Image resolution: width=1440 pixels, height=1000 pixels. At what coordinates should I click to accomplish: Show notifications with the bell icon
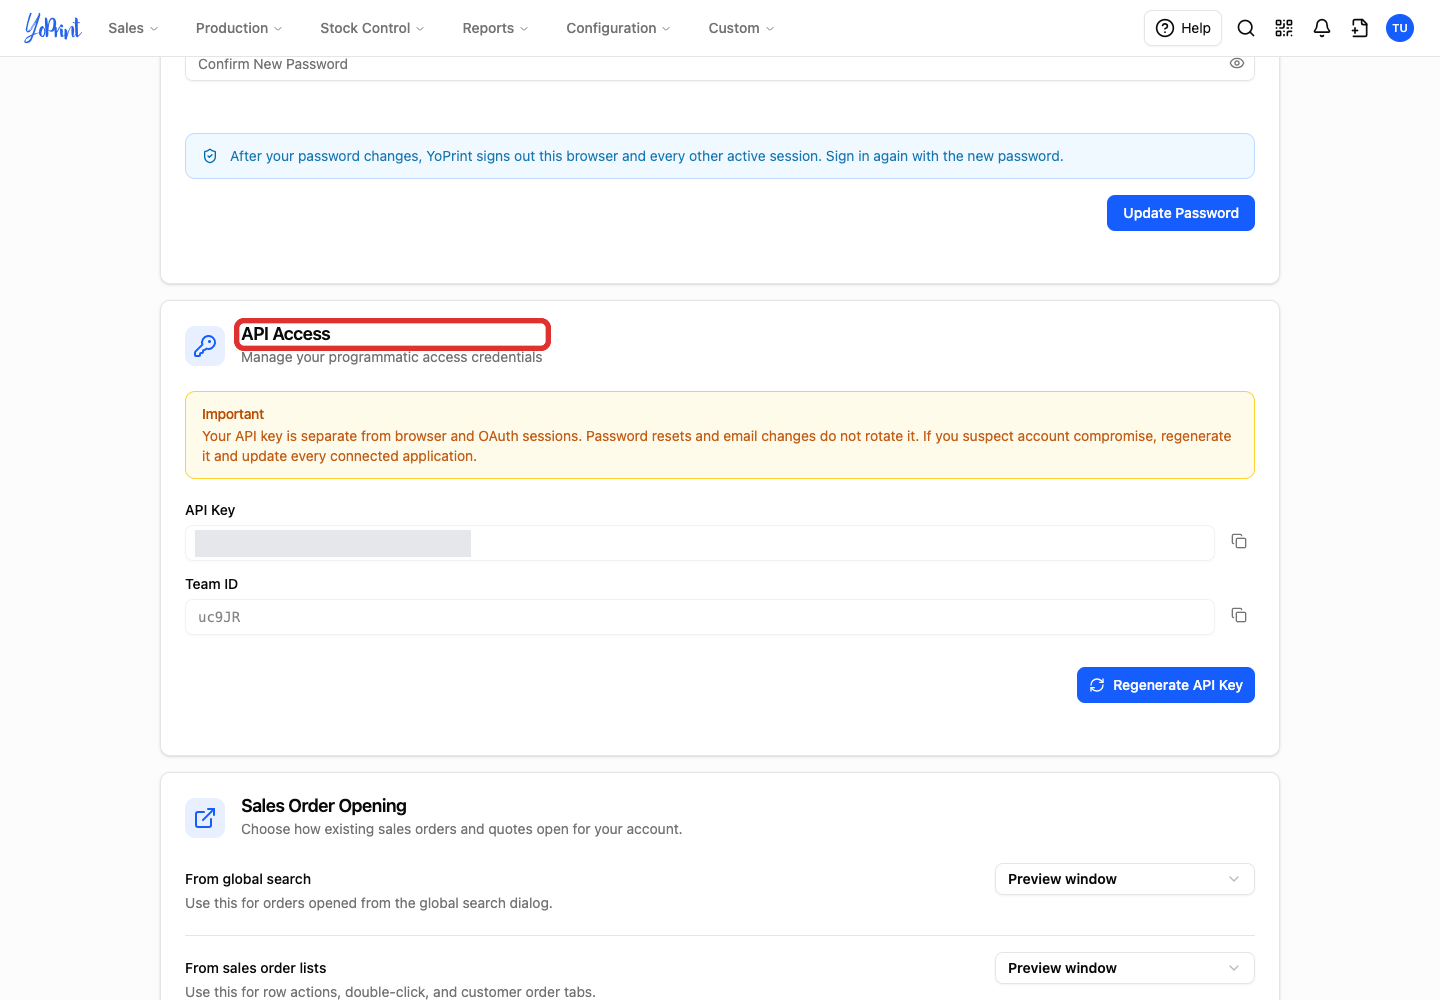(1322, 28)
